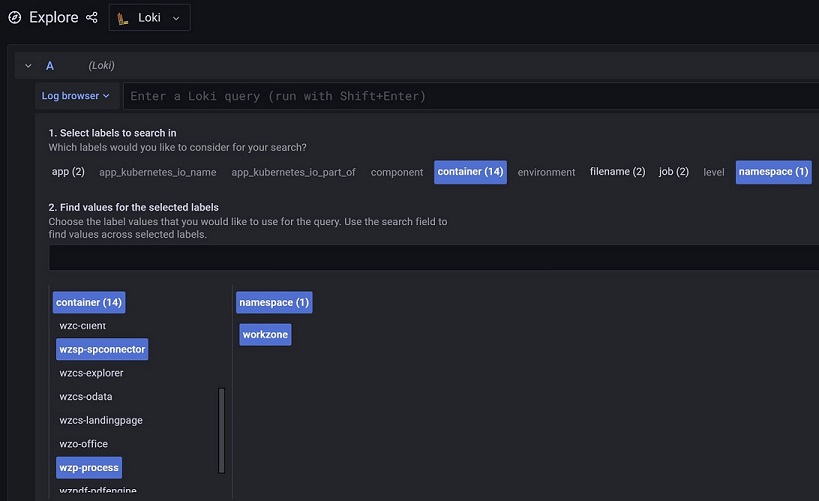Select wzcs-explorer from container values
Viewport: 819px width, 501px height.
92,373
